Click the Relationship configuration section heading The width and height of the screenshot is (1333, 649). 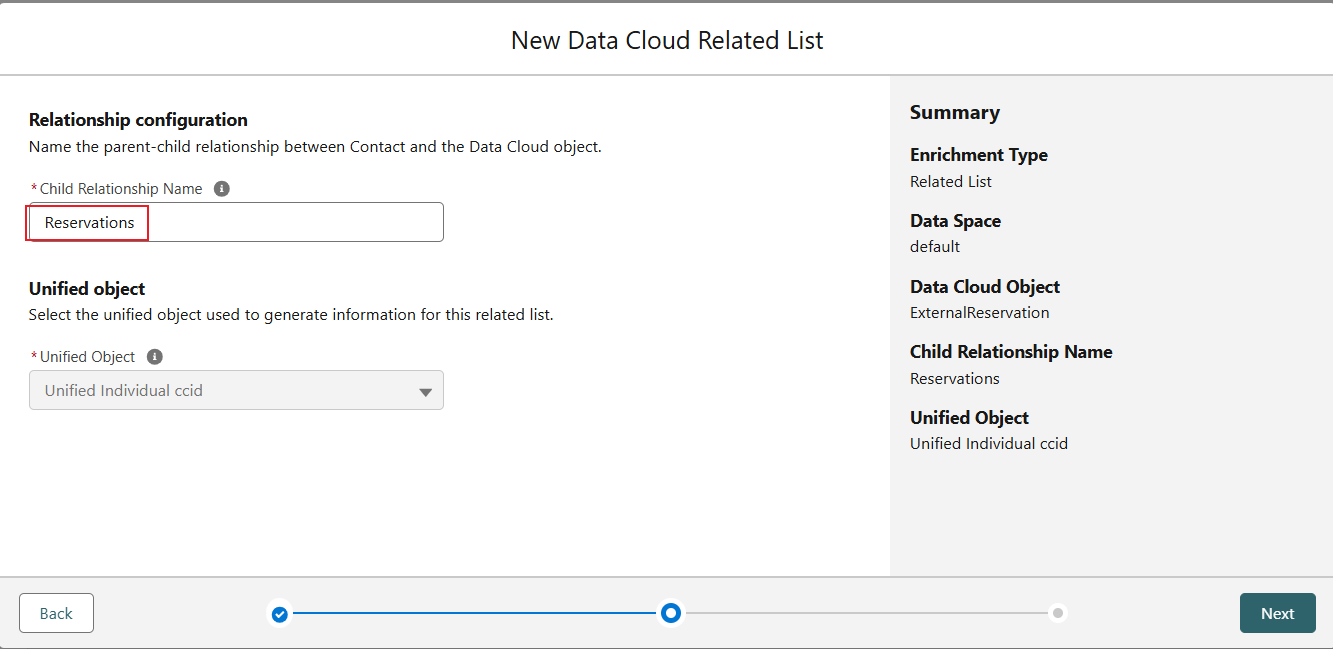click(138, 120)
